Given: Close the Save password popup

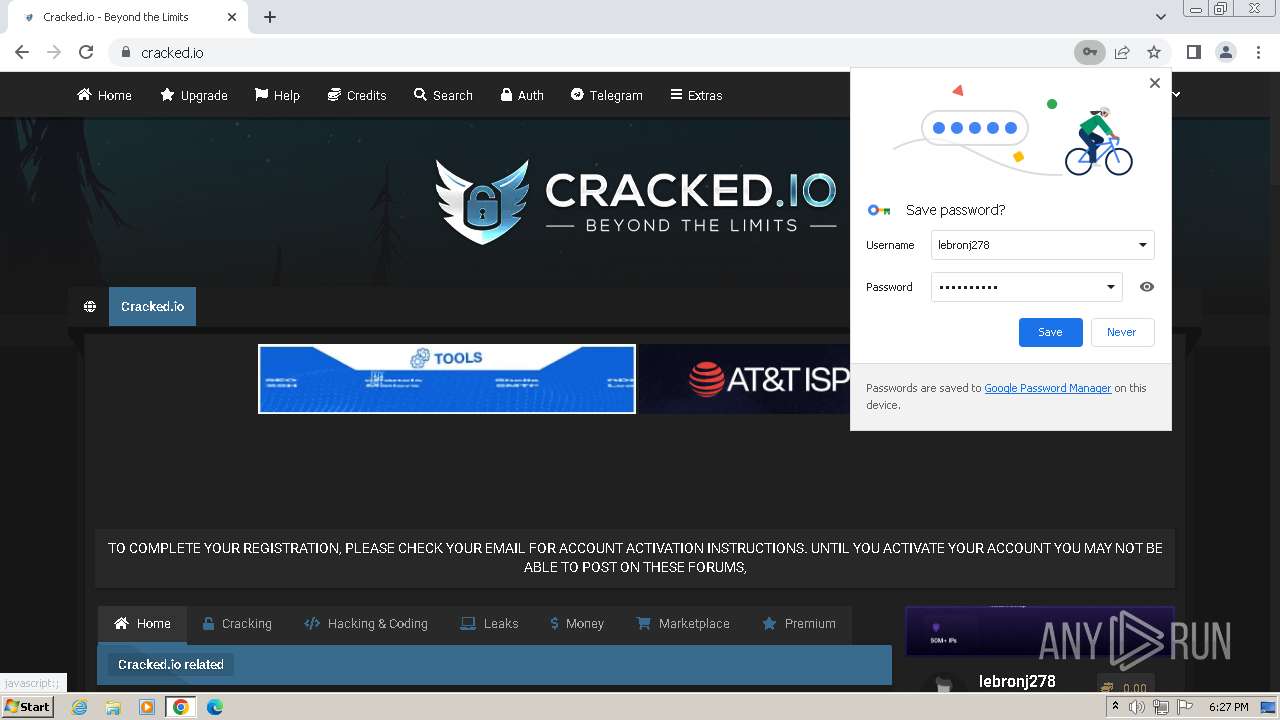Looking at the screenshot, I should pyautogui.click(x=1155, y=83).
